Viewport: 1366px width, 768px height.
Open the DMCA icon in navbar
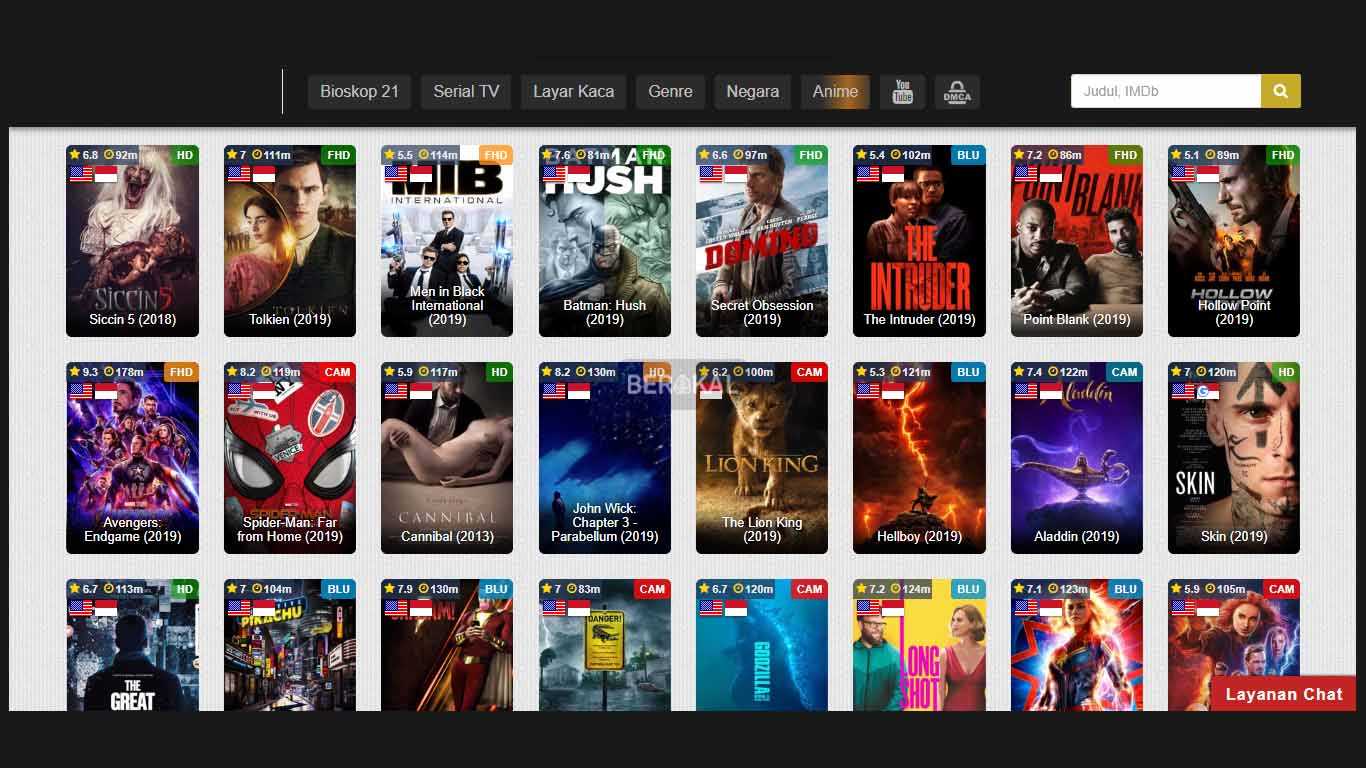point(957,92)
